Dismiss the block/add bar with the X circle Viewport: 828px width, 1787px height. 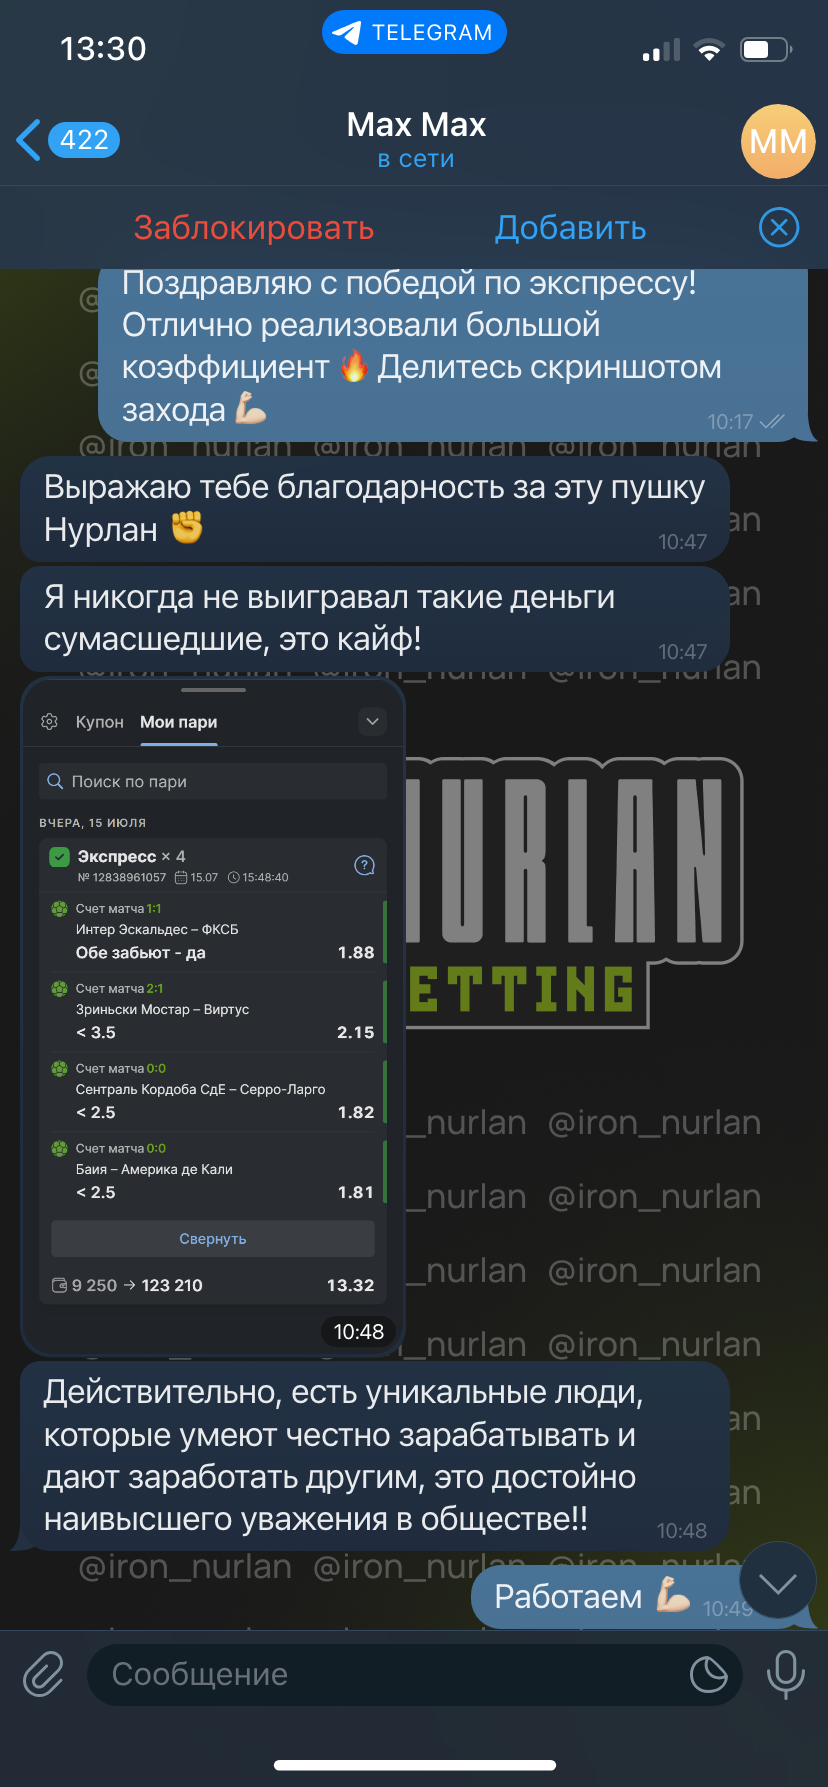point(779,228)
